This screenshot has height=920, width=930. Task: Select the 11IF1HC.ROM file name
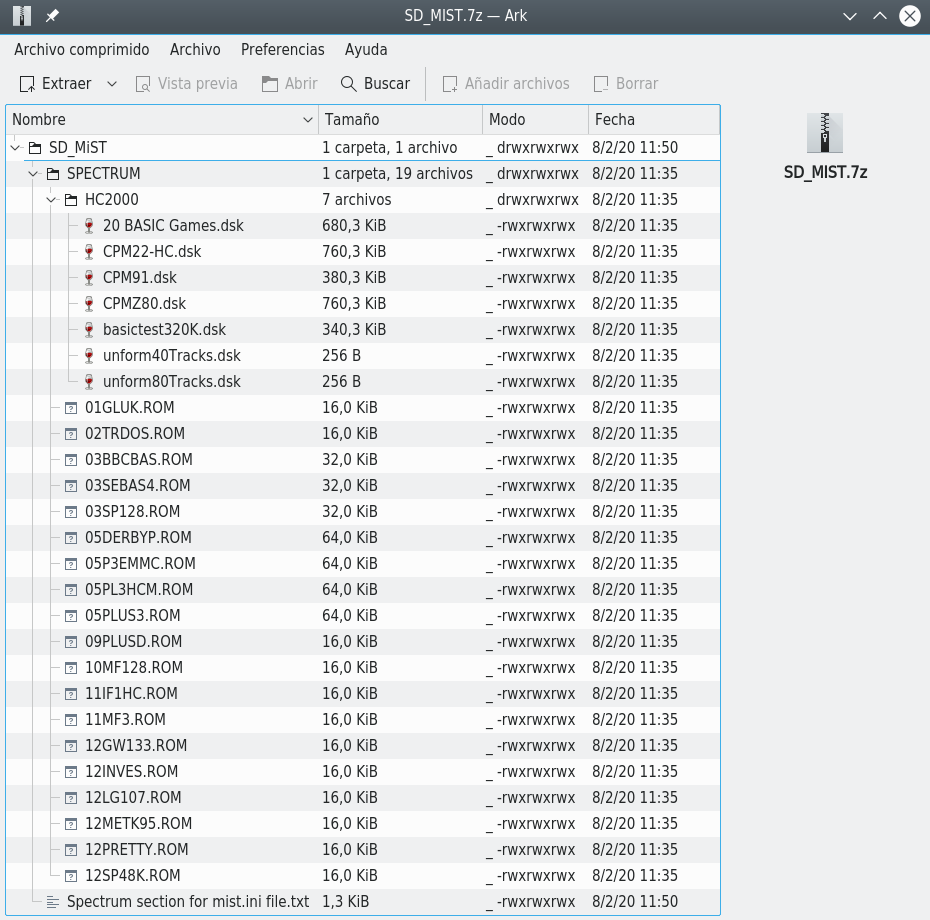pyautogui.click(x=131, y=693)
